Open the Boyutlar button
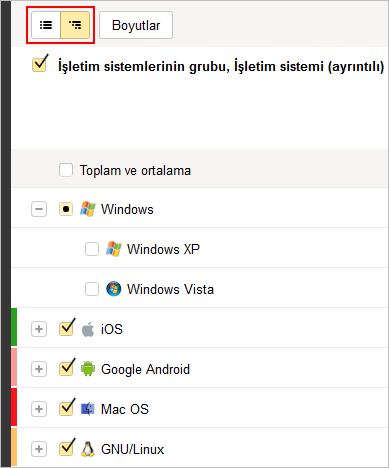Screen dimensions: 389x468 (x=136, y=25)
